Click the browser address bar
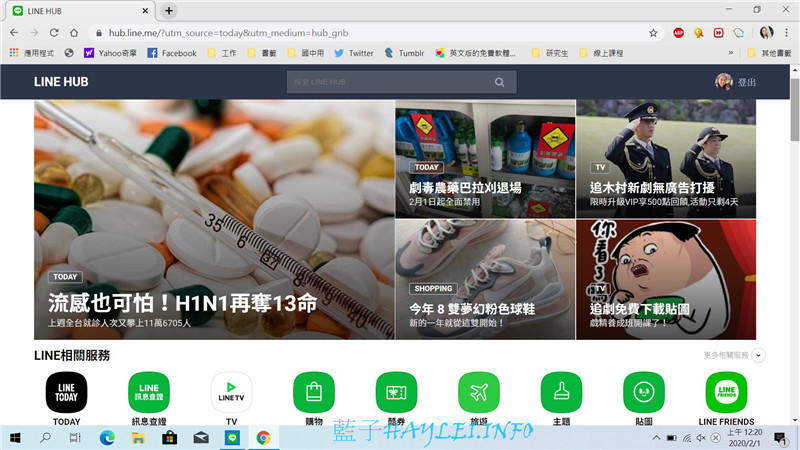This screenshot has height=450, width=800. 377,33
